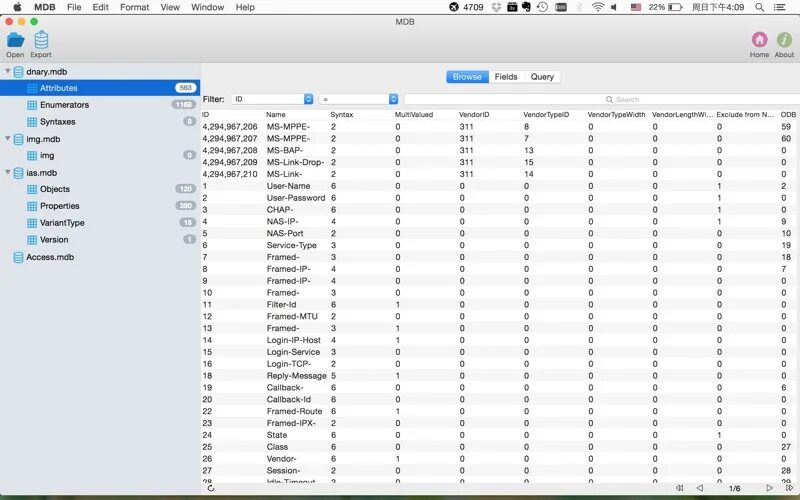Image resolution: width=800 pixels, height=500 pixels.
Task: Click the Framed-MTU cell
Action: point(292,317)
